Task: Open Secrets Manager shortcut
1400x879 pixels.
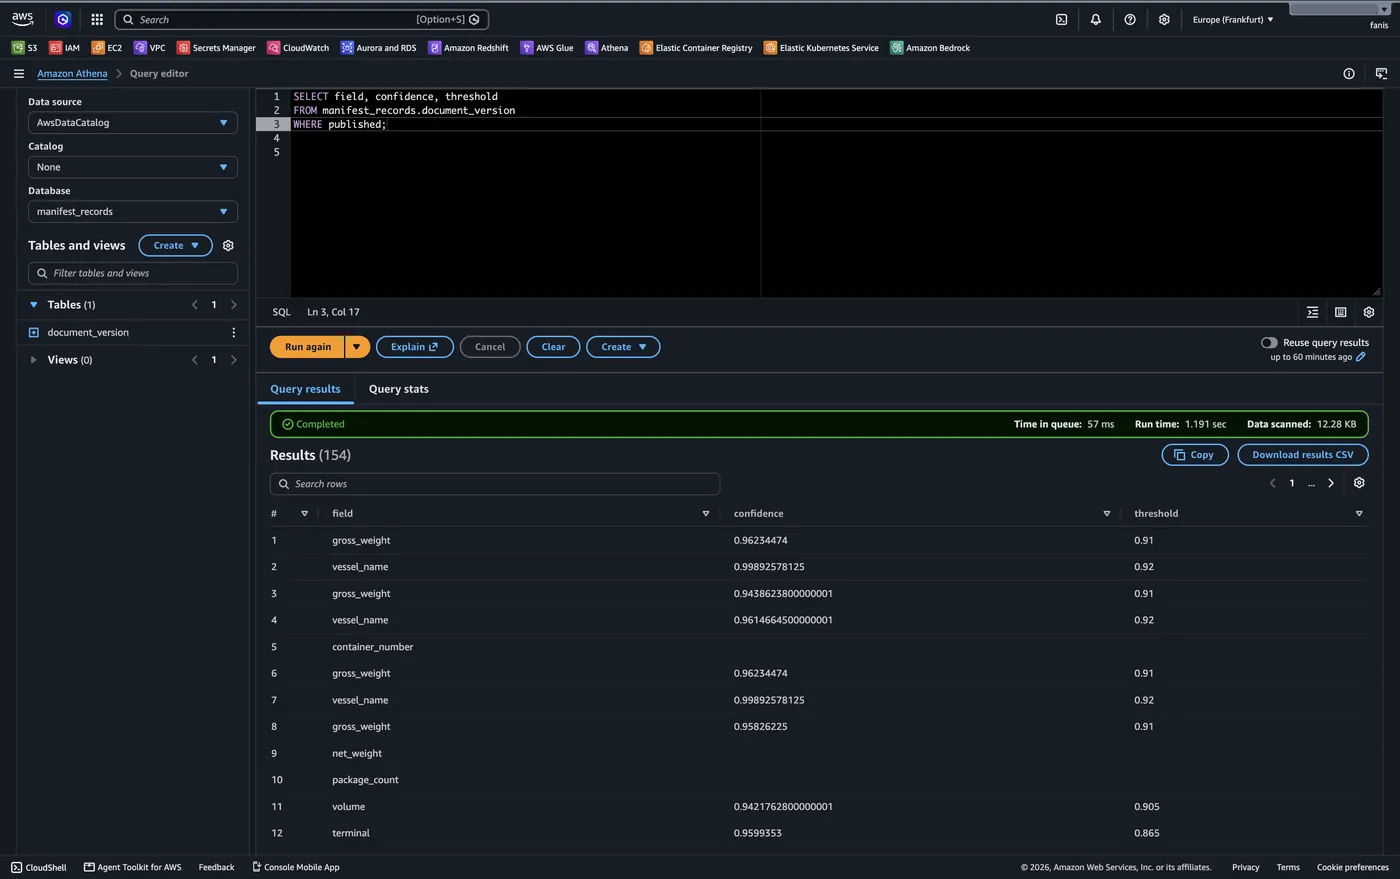Action: pos(216,47)
